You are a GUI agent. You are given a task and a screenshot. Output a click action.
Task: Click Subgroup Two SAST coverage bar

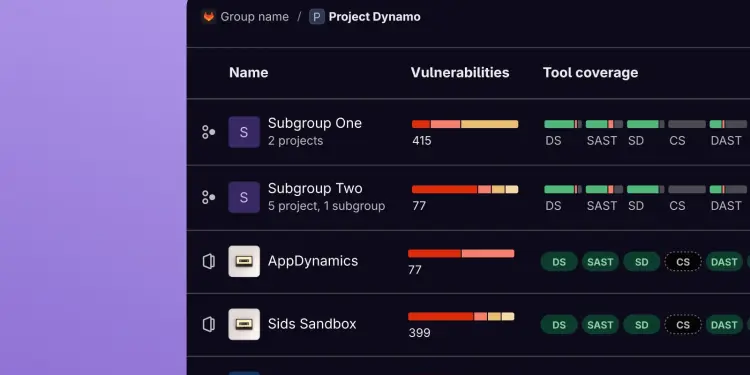pos(604,189)
